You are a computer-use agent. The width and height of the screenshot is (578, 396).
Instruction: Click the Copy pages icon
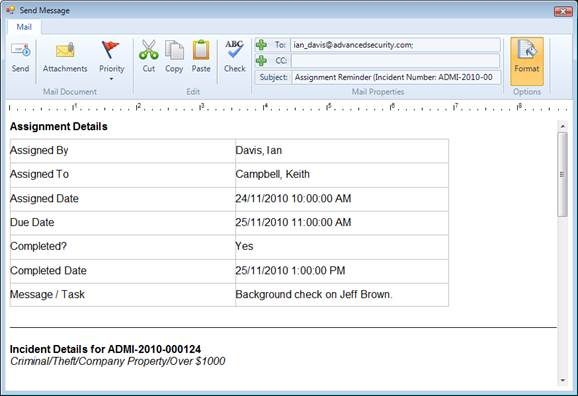[x=174, y=50]
